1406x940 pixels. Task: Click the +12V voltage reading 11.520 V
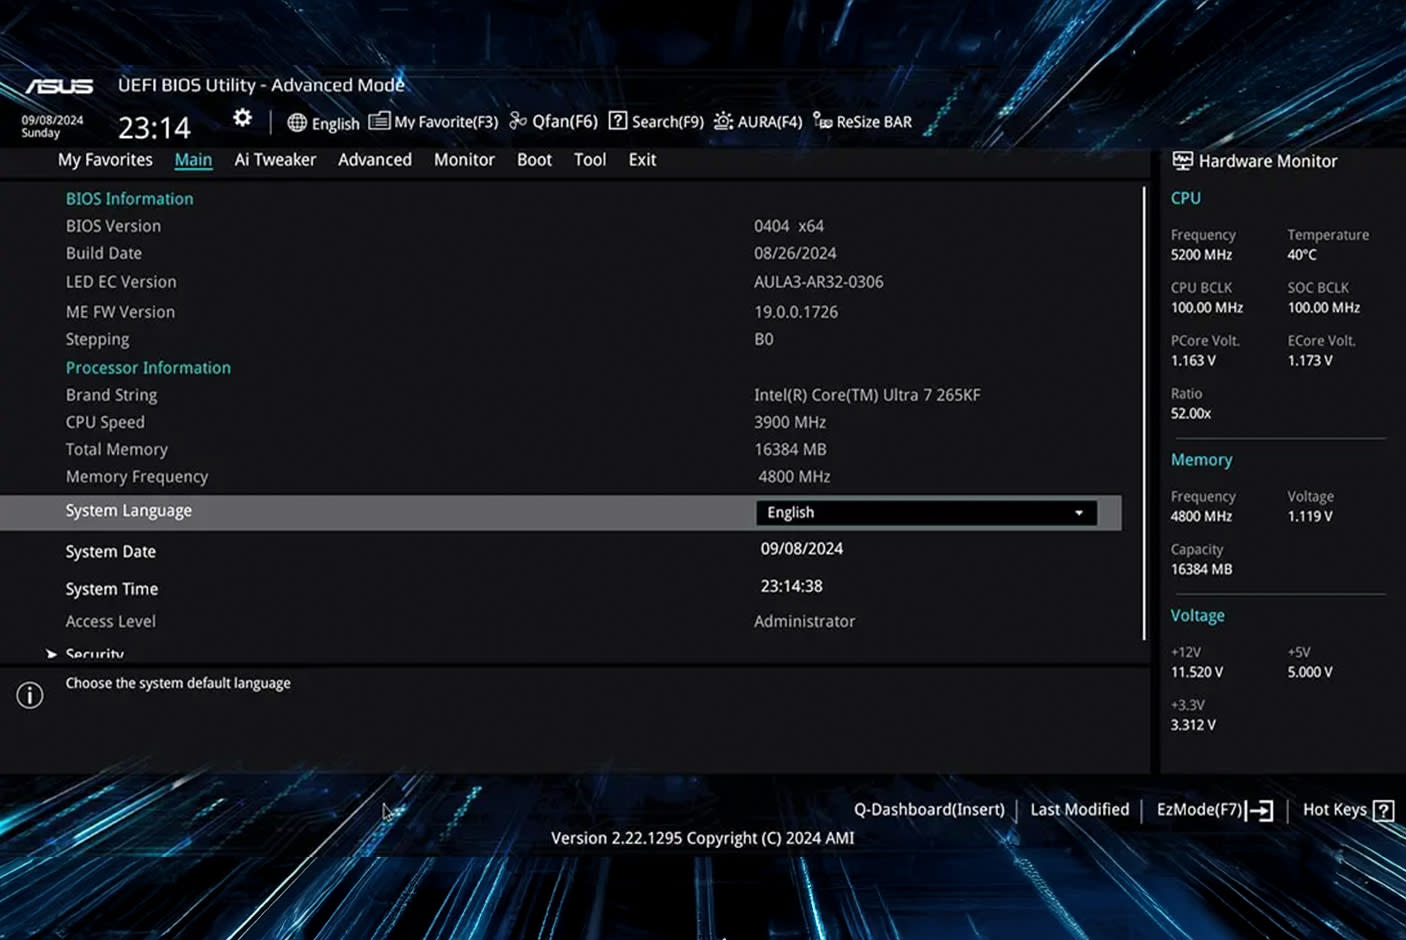click(x=1197, y=672)
